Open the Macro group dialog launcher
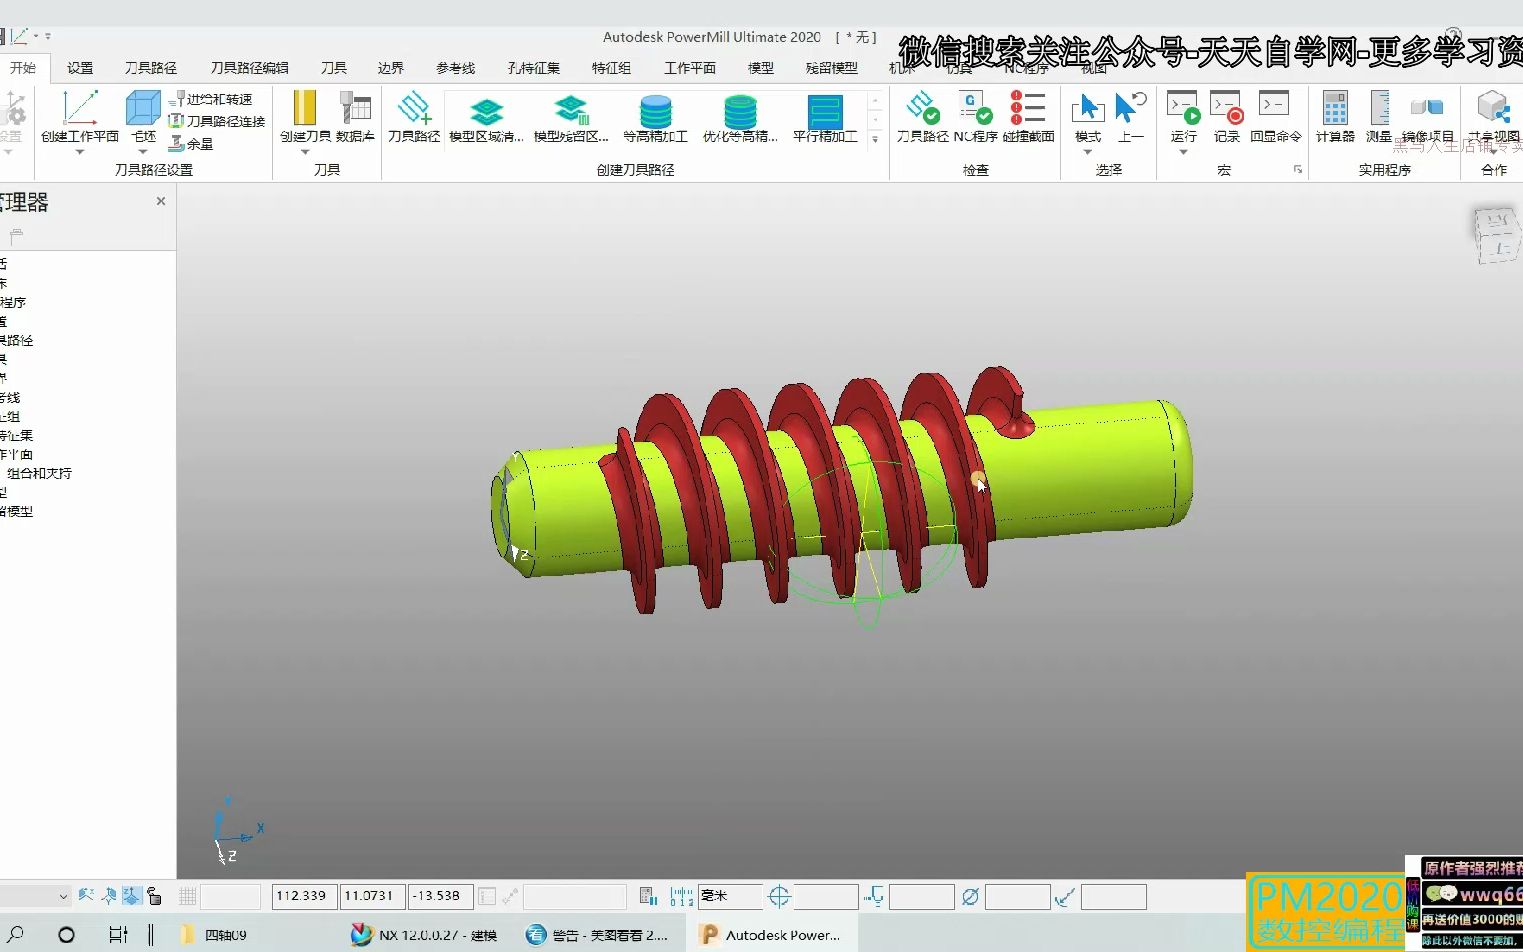 click(1298, 170)
